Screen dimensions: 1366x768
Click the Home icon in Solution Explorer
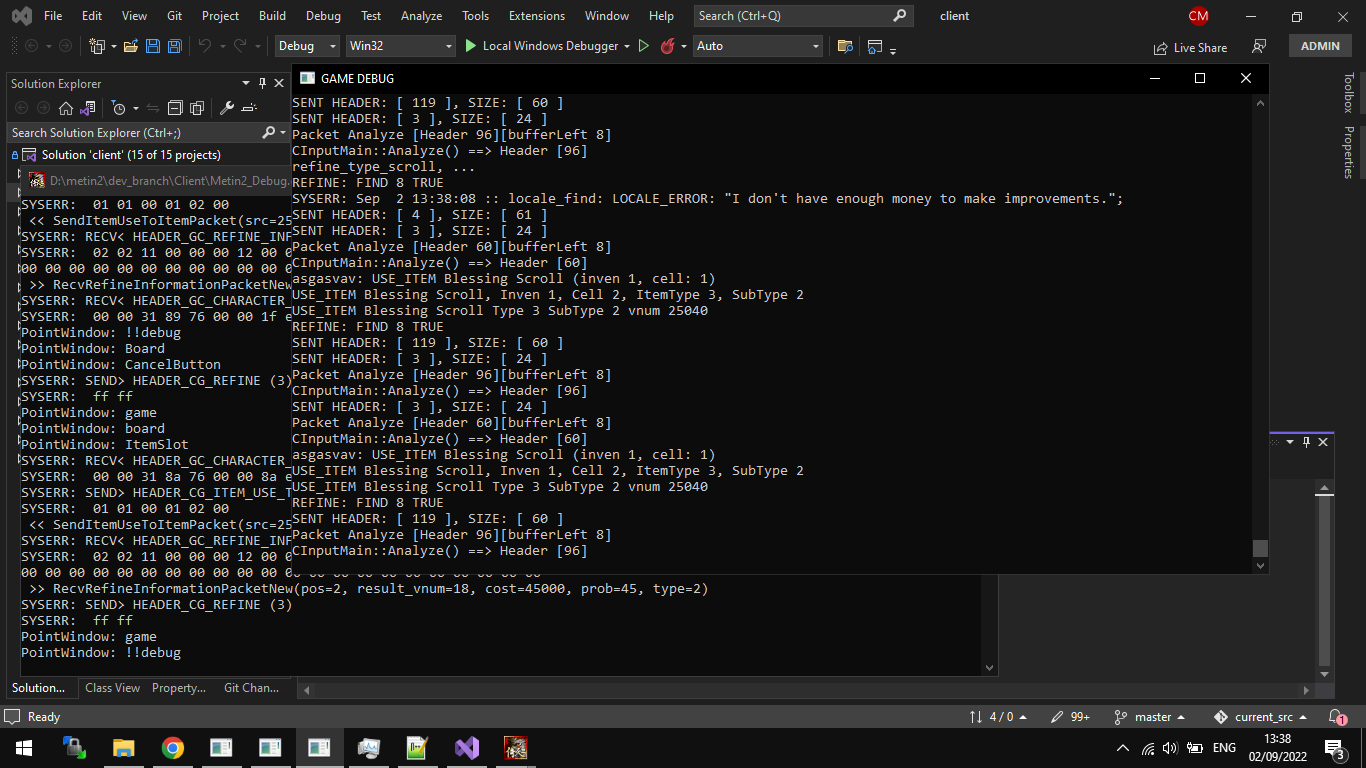66,108
